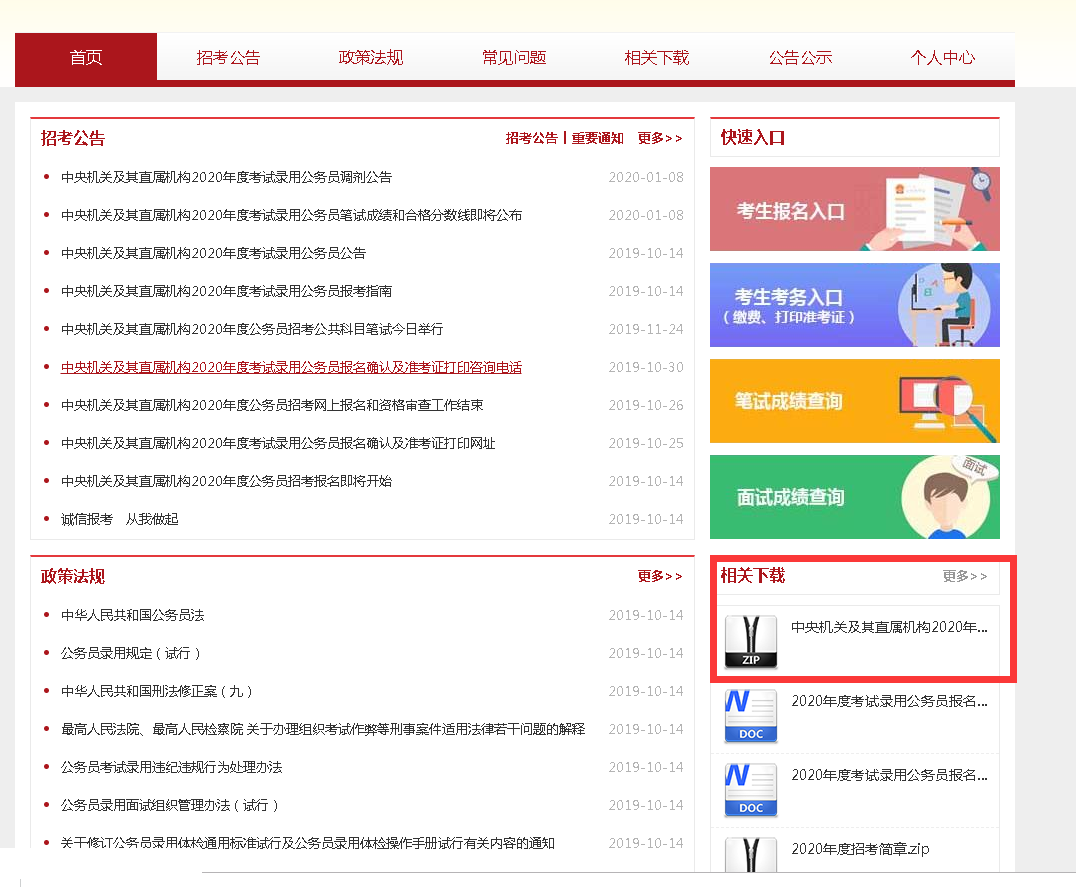The width and height of the screenshot is (1076, 887).
Task: Switch to the 个人中心 navigation tab
Action: (942, 57)
